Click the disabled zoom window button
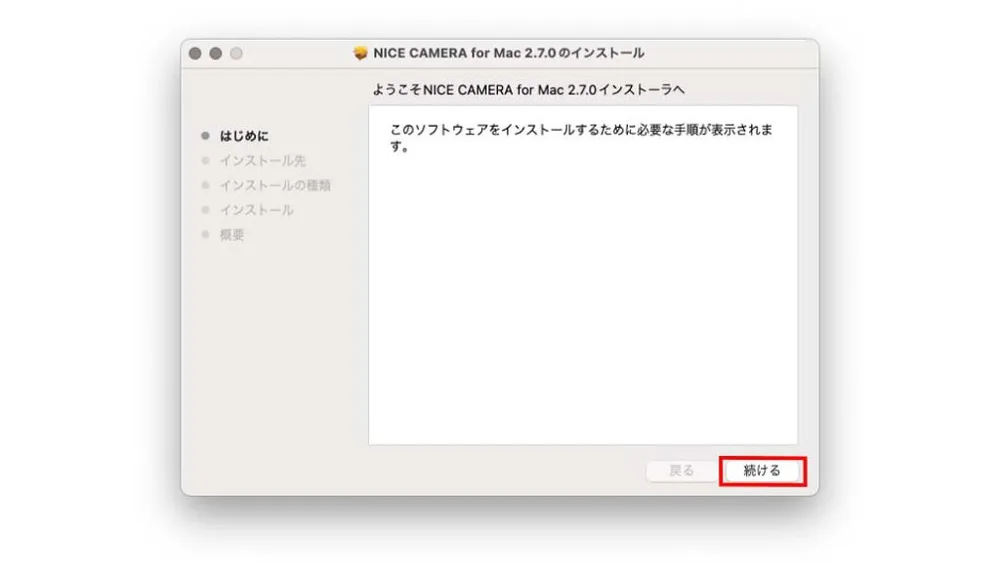 (x=236, y=54)
